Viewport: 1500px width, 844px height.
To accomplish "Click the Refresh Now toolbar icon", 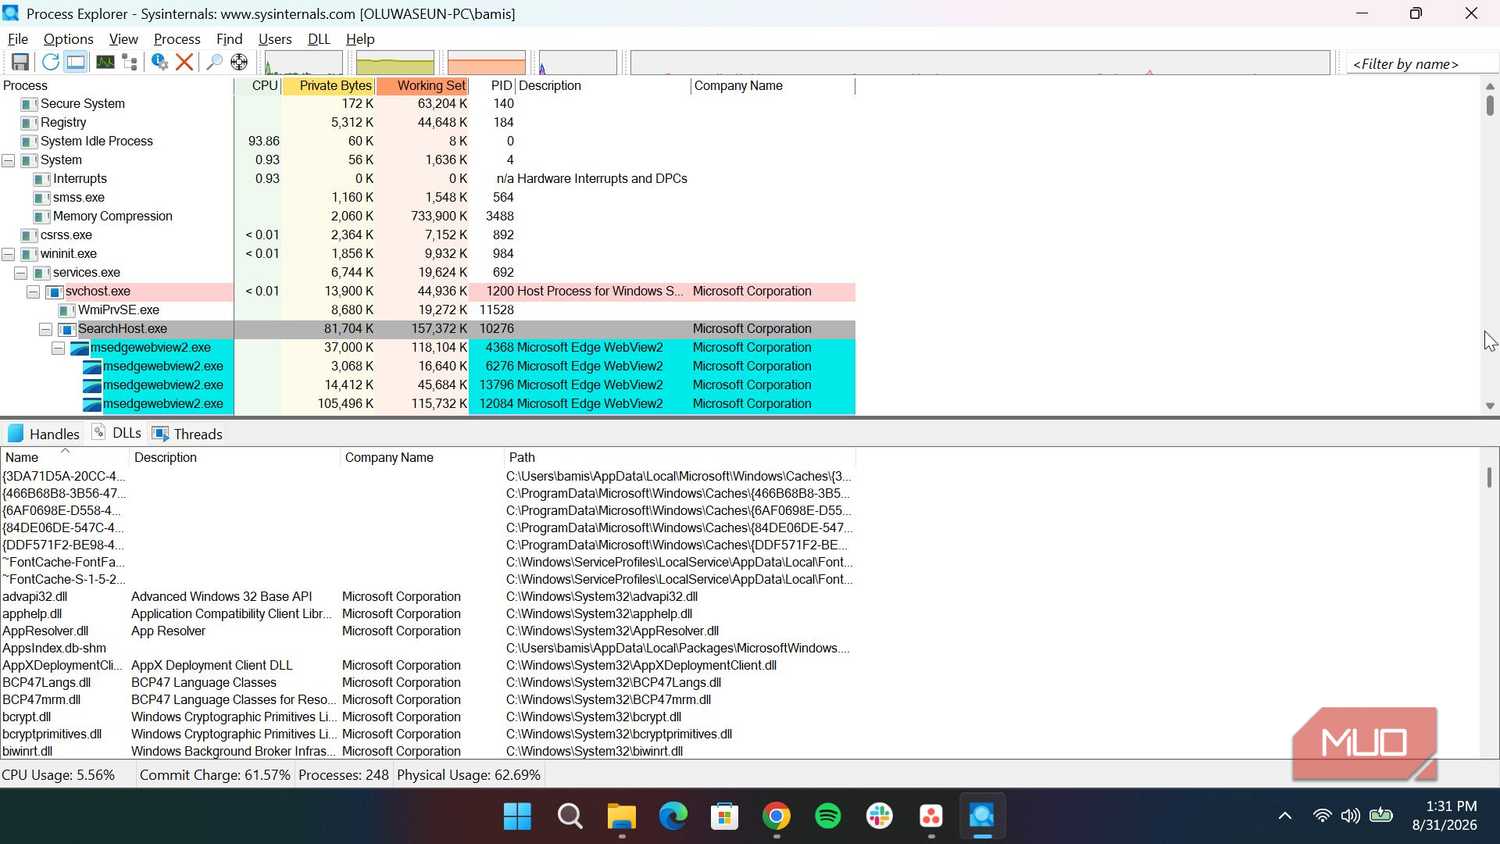I will [50, 62].
